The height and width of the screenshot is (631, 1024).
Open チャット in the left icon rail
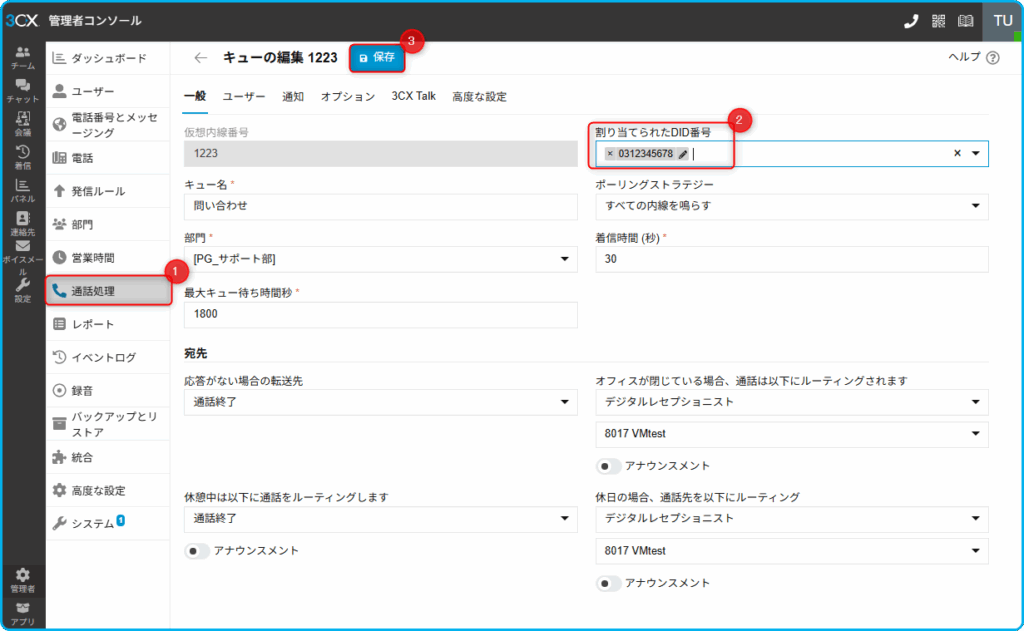point(22,91)
